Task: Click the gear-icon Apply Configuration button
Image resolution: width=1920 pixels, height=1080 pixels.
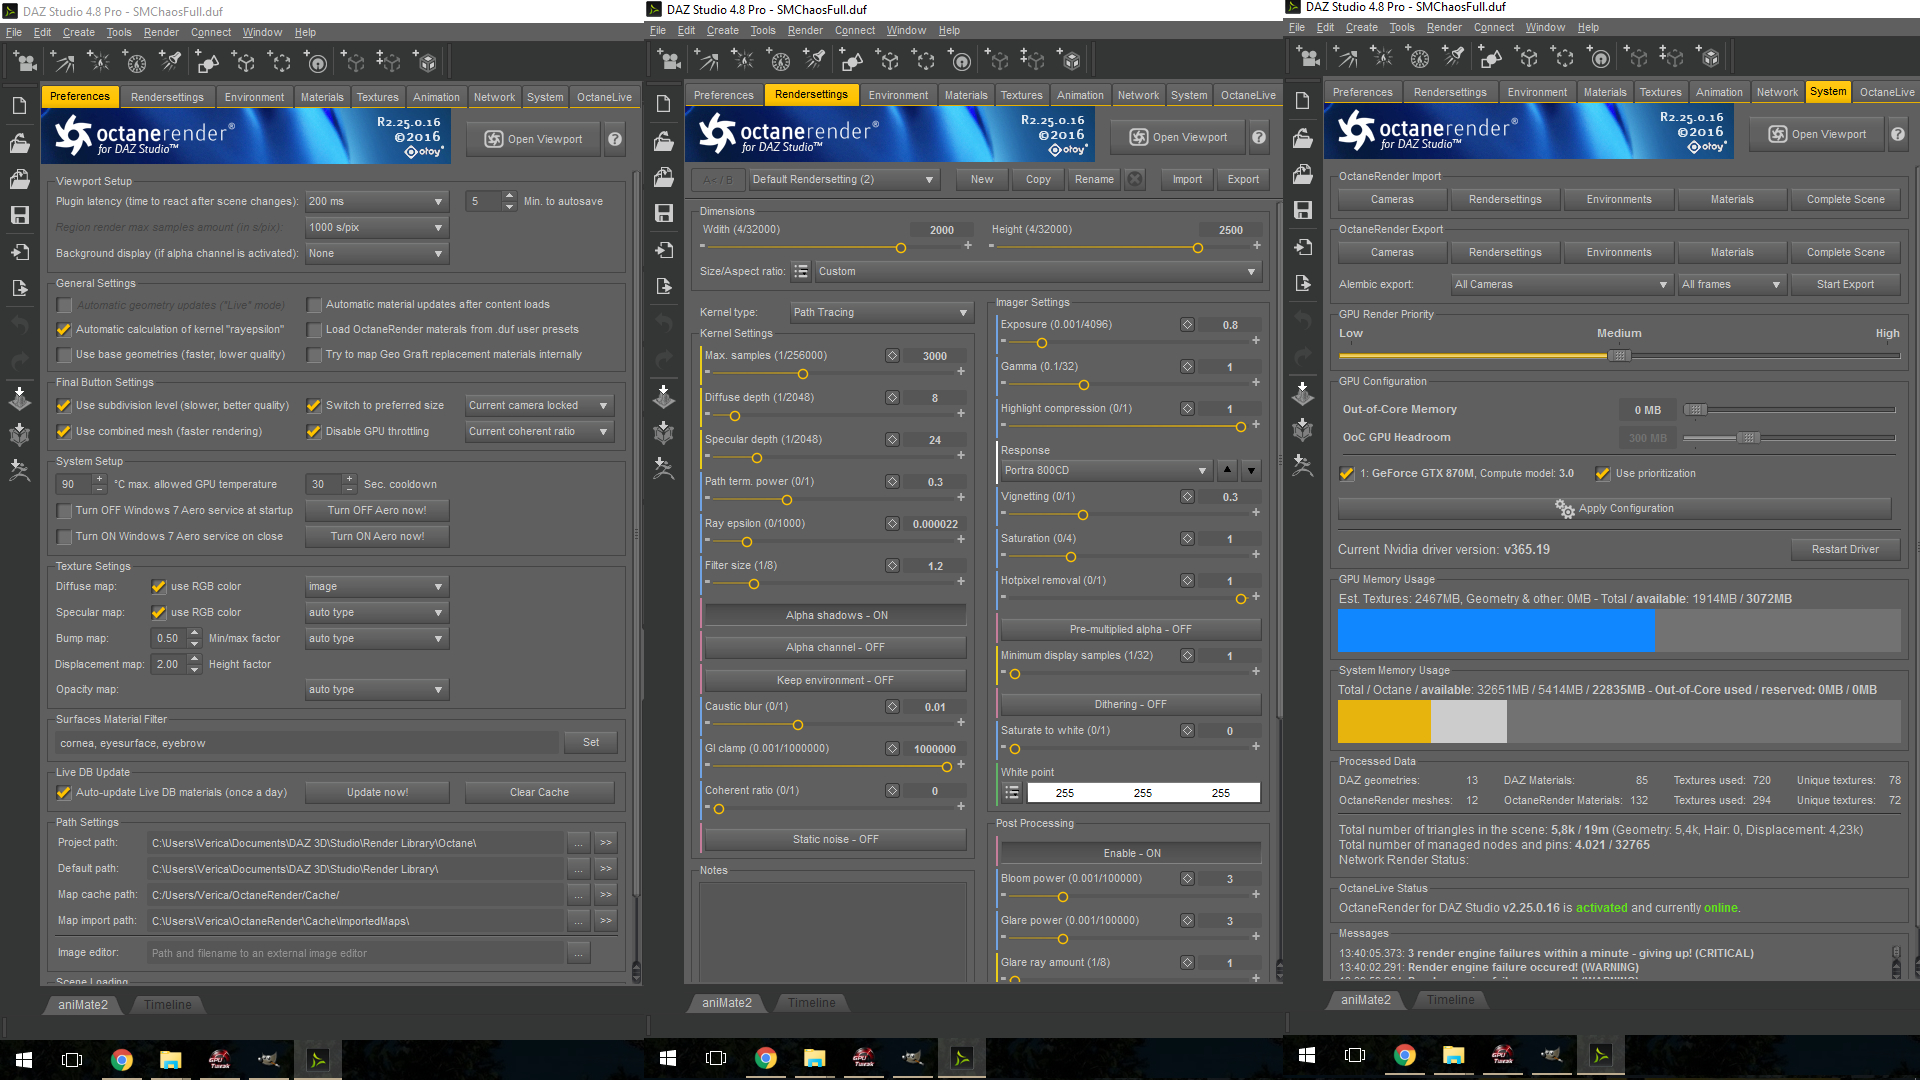Action: point(1614,509)
